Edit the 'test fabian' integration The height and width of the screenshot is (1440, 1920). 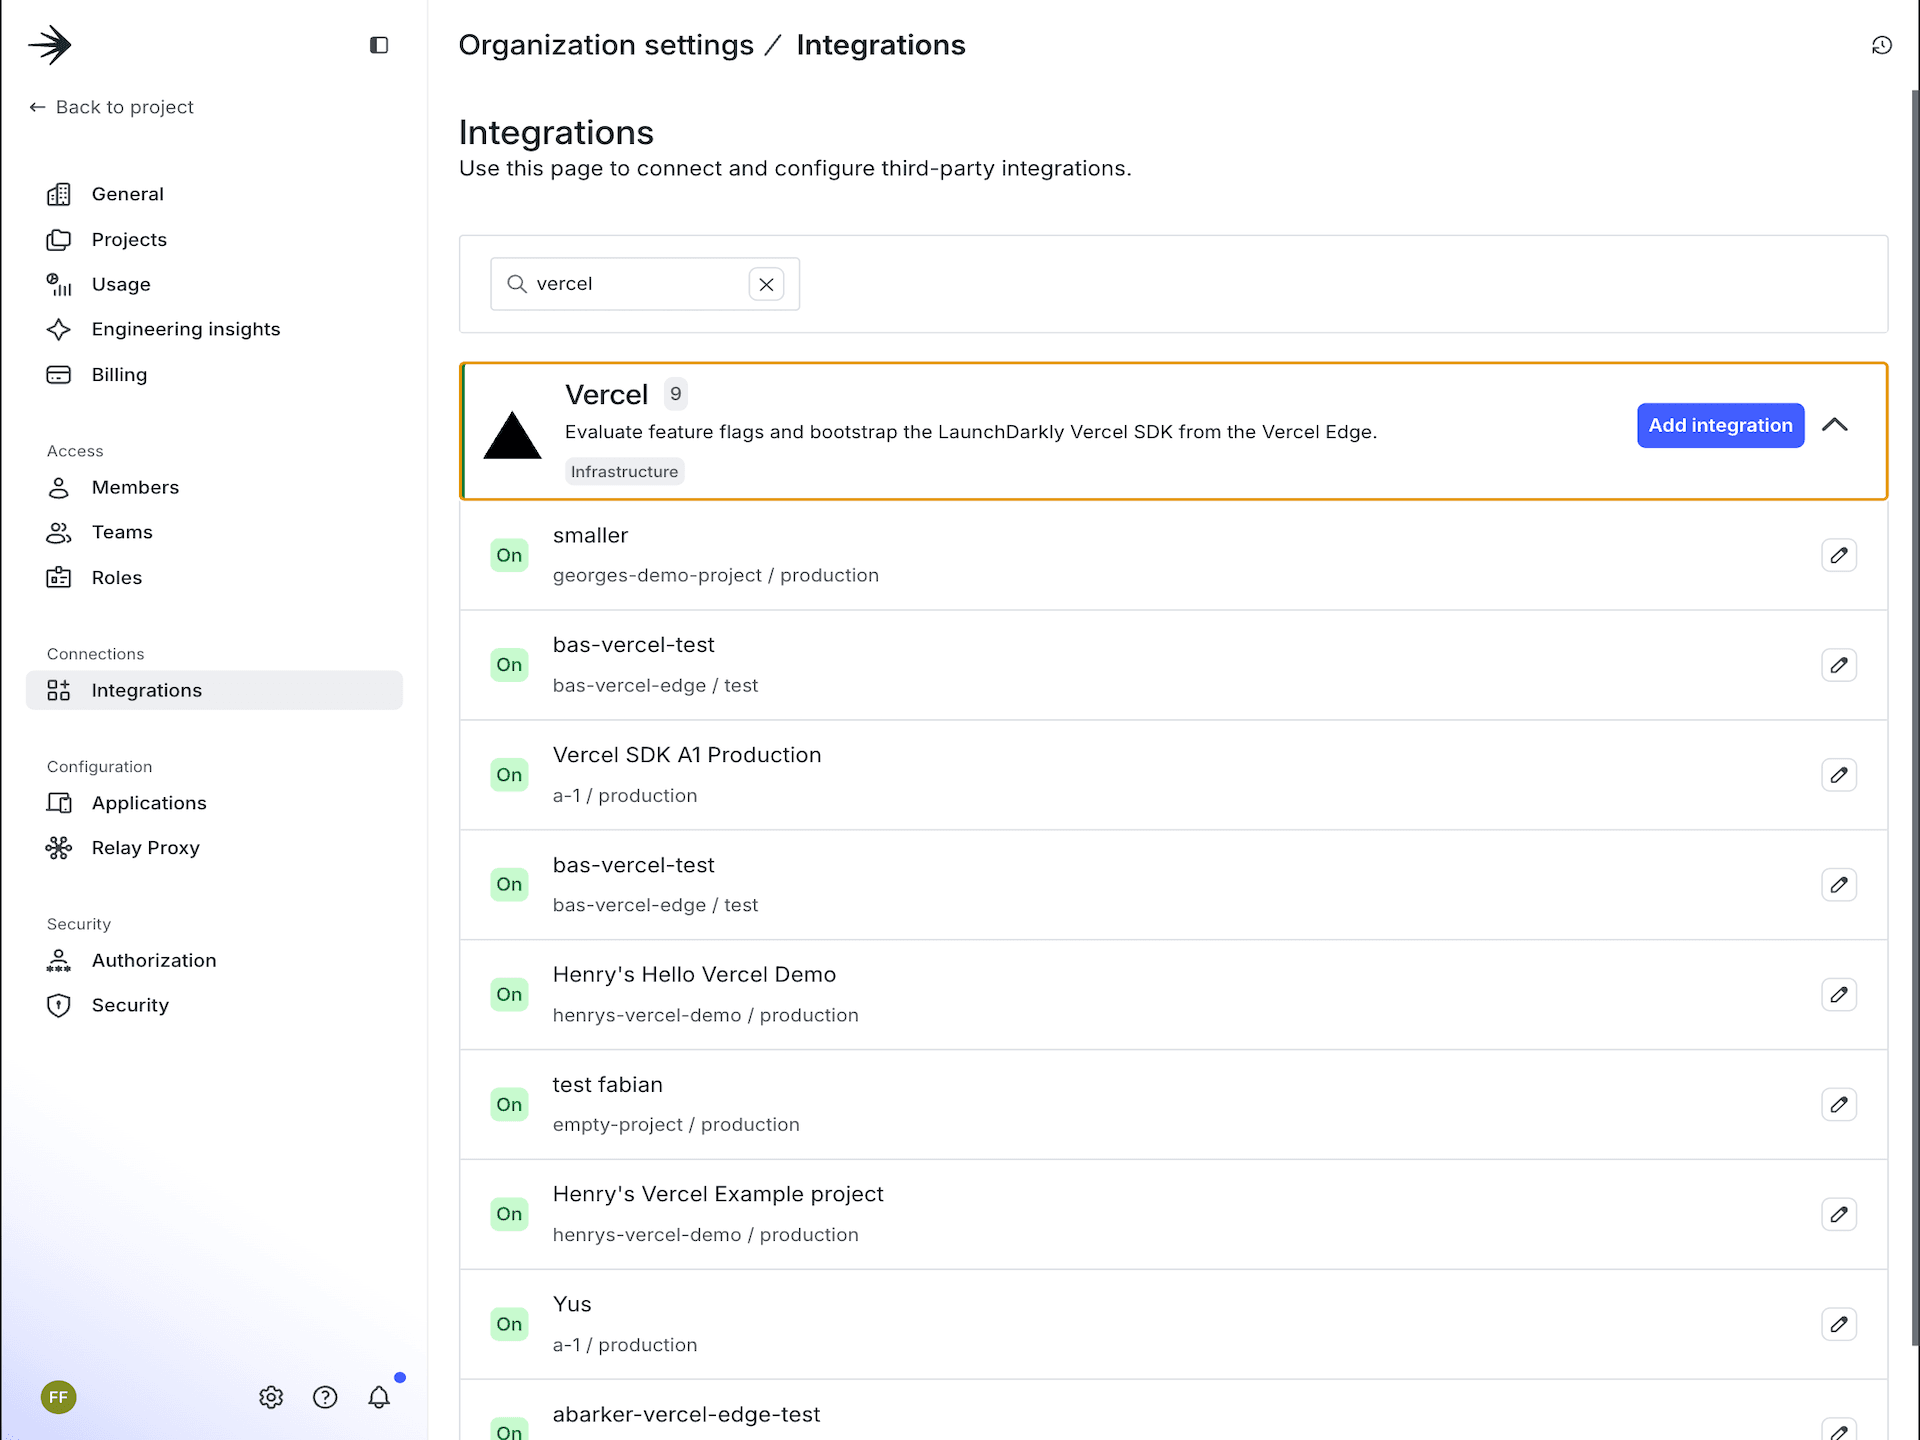pos(1838,1104)
